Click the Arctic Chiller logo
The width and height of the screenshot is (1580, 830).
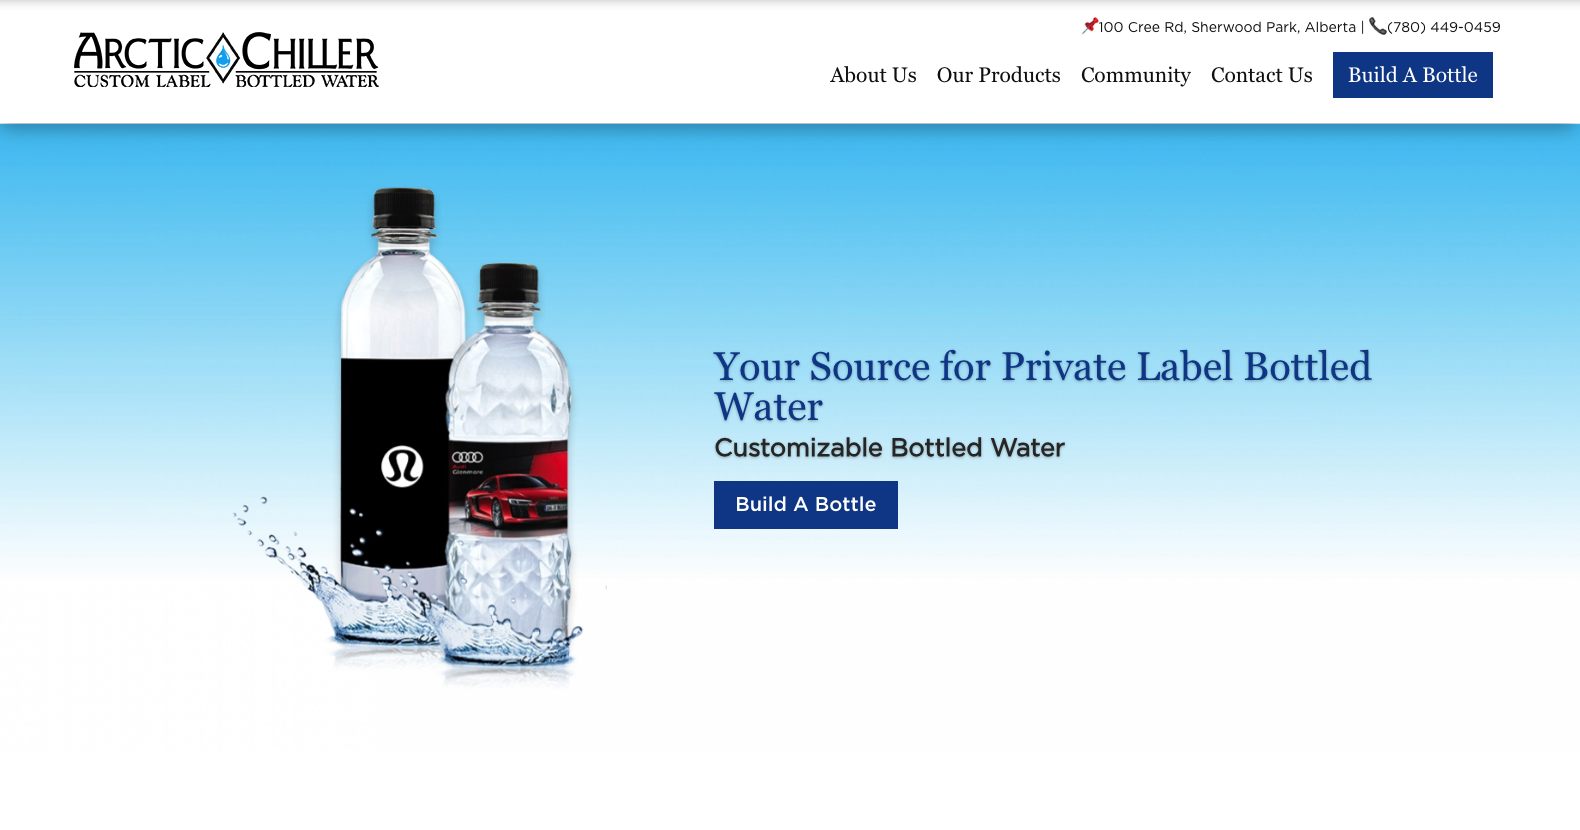[x=226, y=60]
